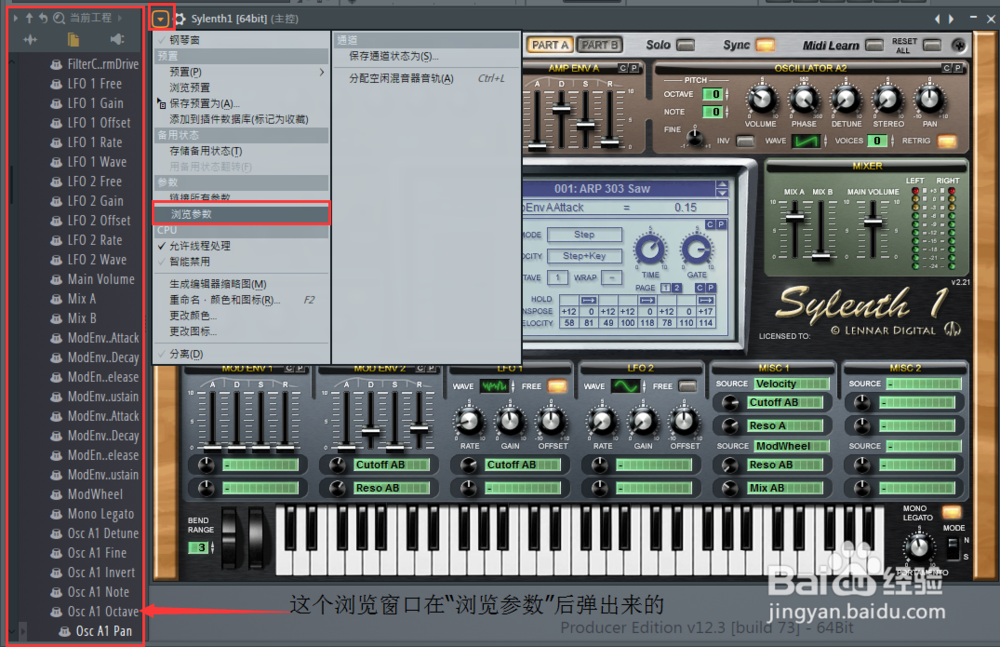Change LFO 2 WAVE shape
The width and height of the screenshot is (1000, 647).
click(x=626, y=386)
